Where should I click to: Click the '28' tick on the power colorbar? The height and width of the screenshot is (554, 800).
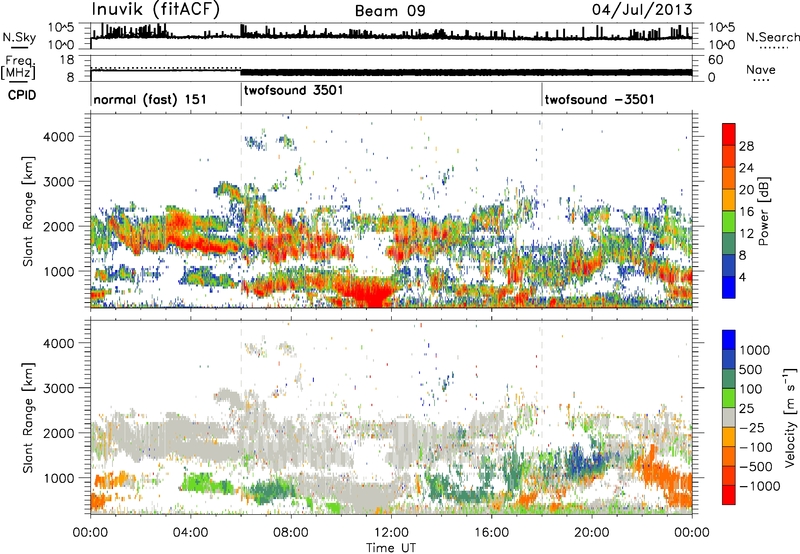(746, 146)
